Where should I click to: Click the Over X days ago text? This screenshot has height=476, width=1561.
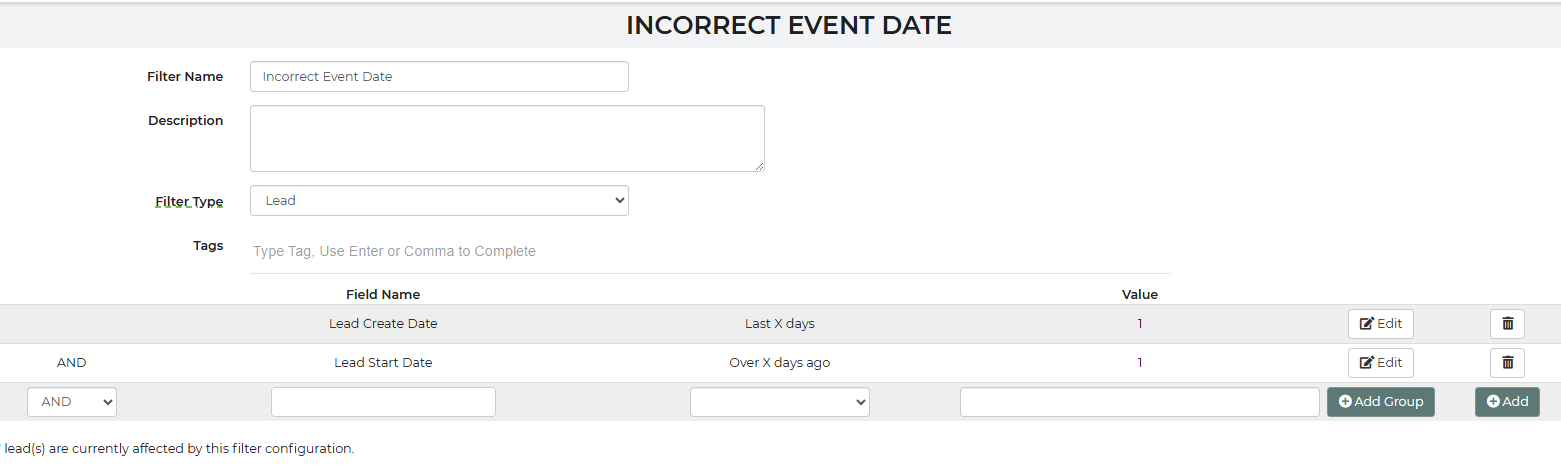click(779, 362)
